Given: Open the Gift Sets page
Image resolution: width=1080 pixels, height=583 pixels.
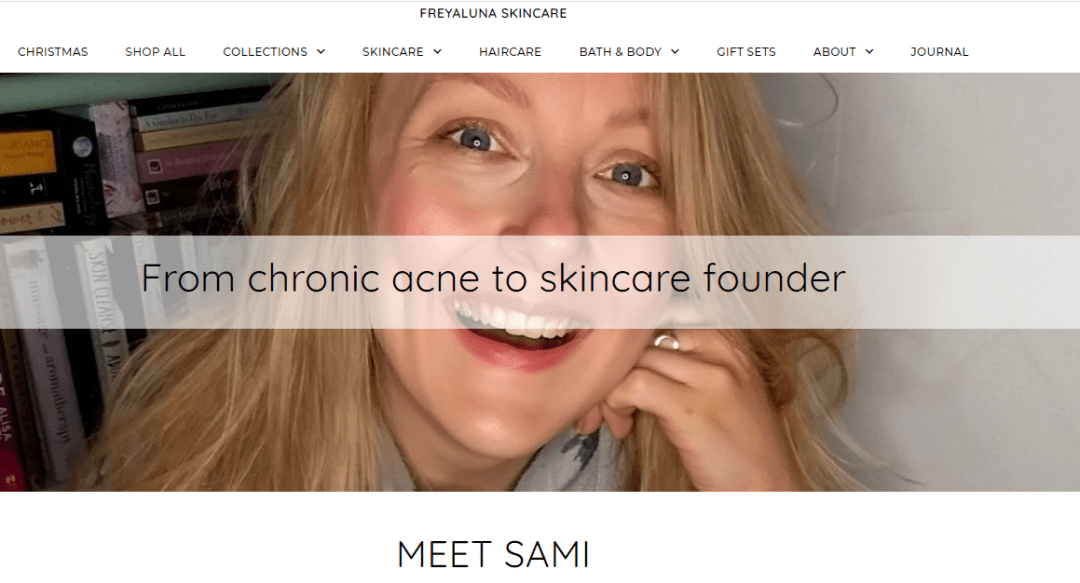Looking at the screenshot, I should (x=746, y=52).
